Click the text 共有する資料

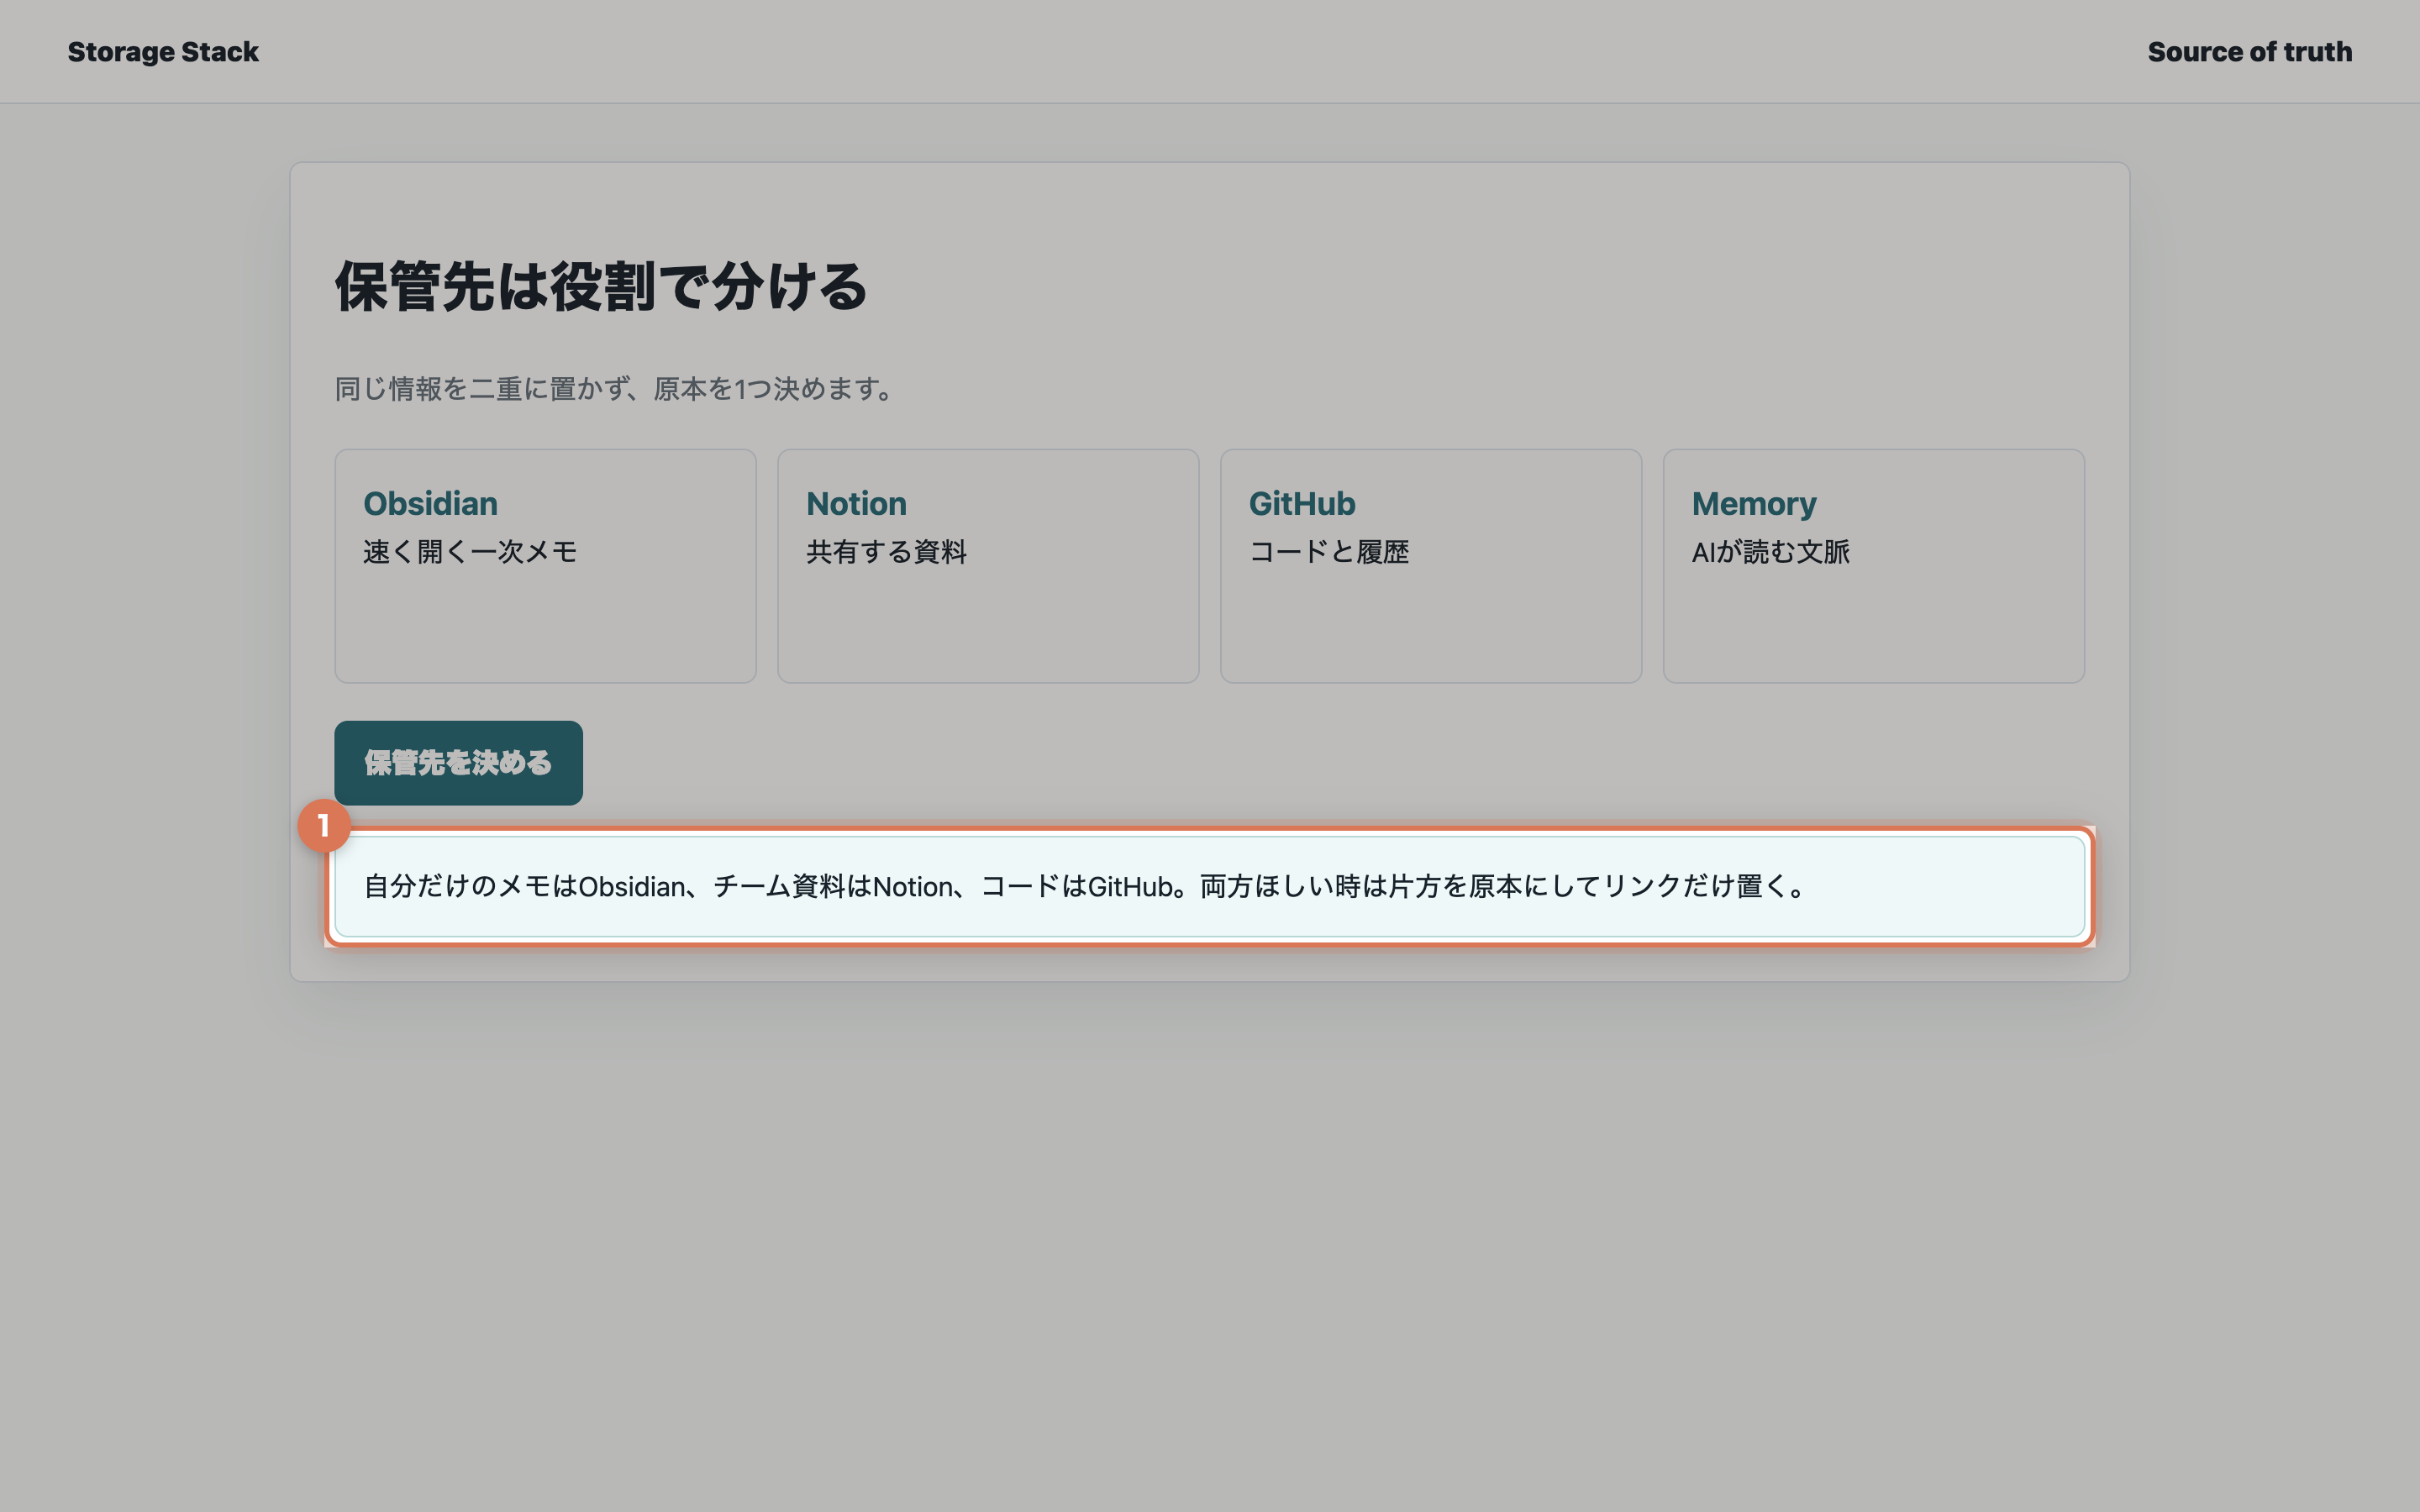click(886, 552)
